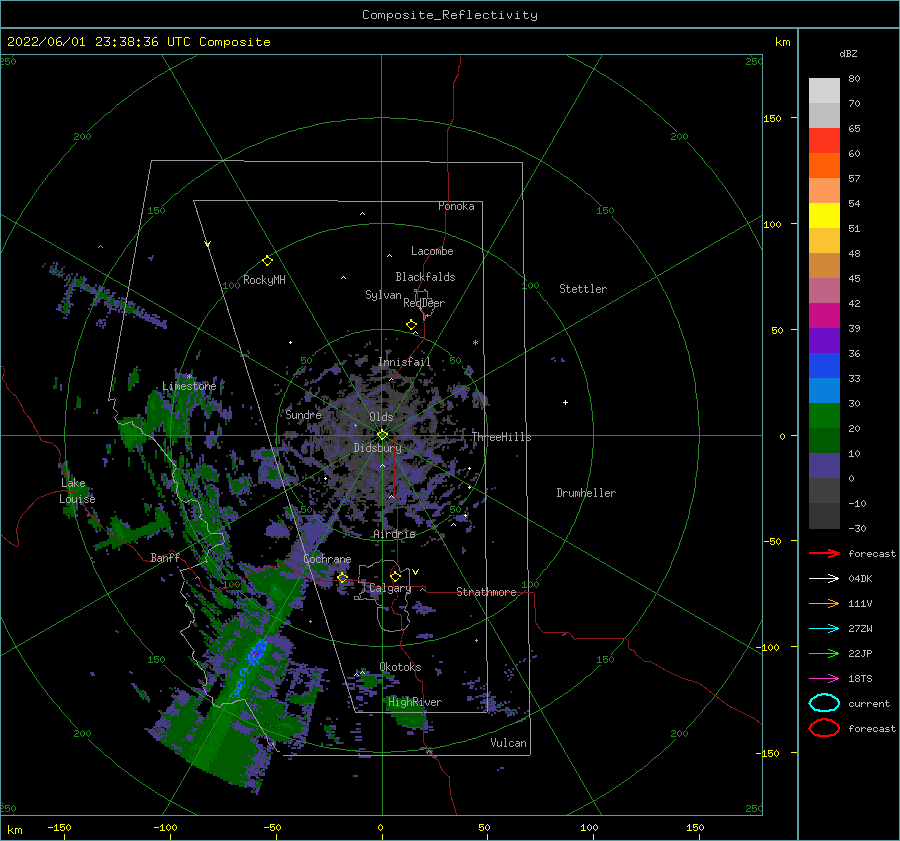Screen dimensions: 900x841
Task: Click the Ponoka label
Action: click(x=456, y=206)
